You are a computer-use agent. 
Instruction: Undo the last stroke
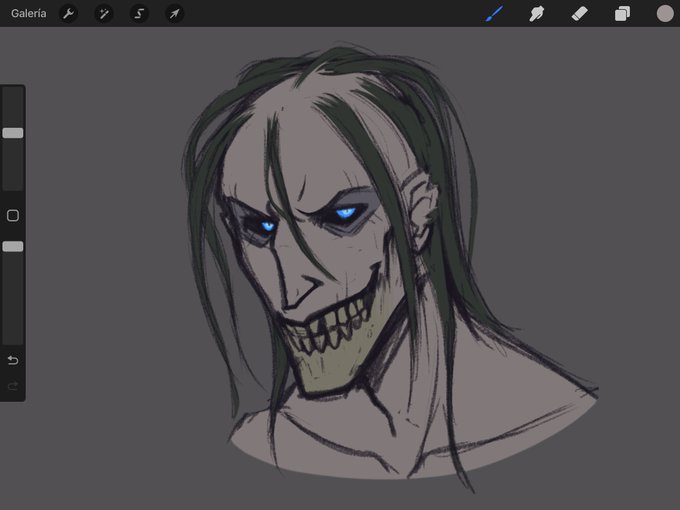13,360
